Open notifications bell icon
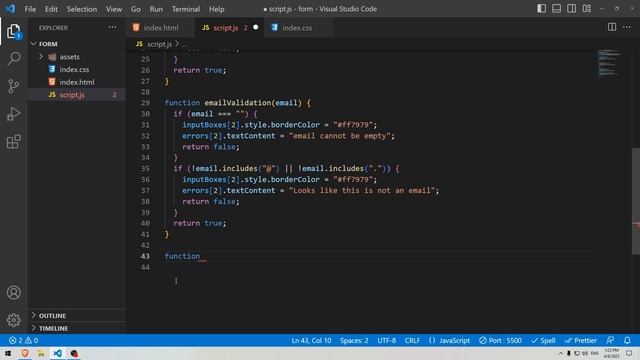Viewport: 640px width, 360px height. coord(627,340)
